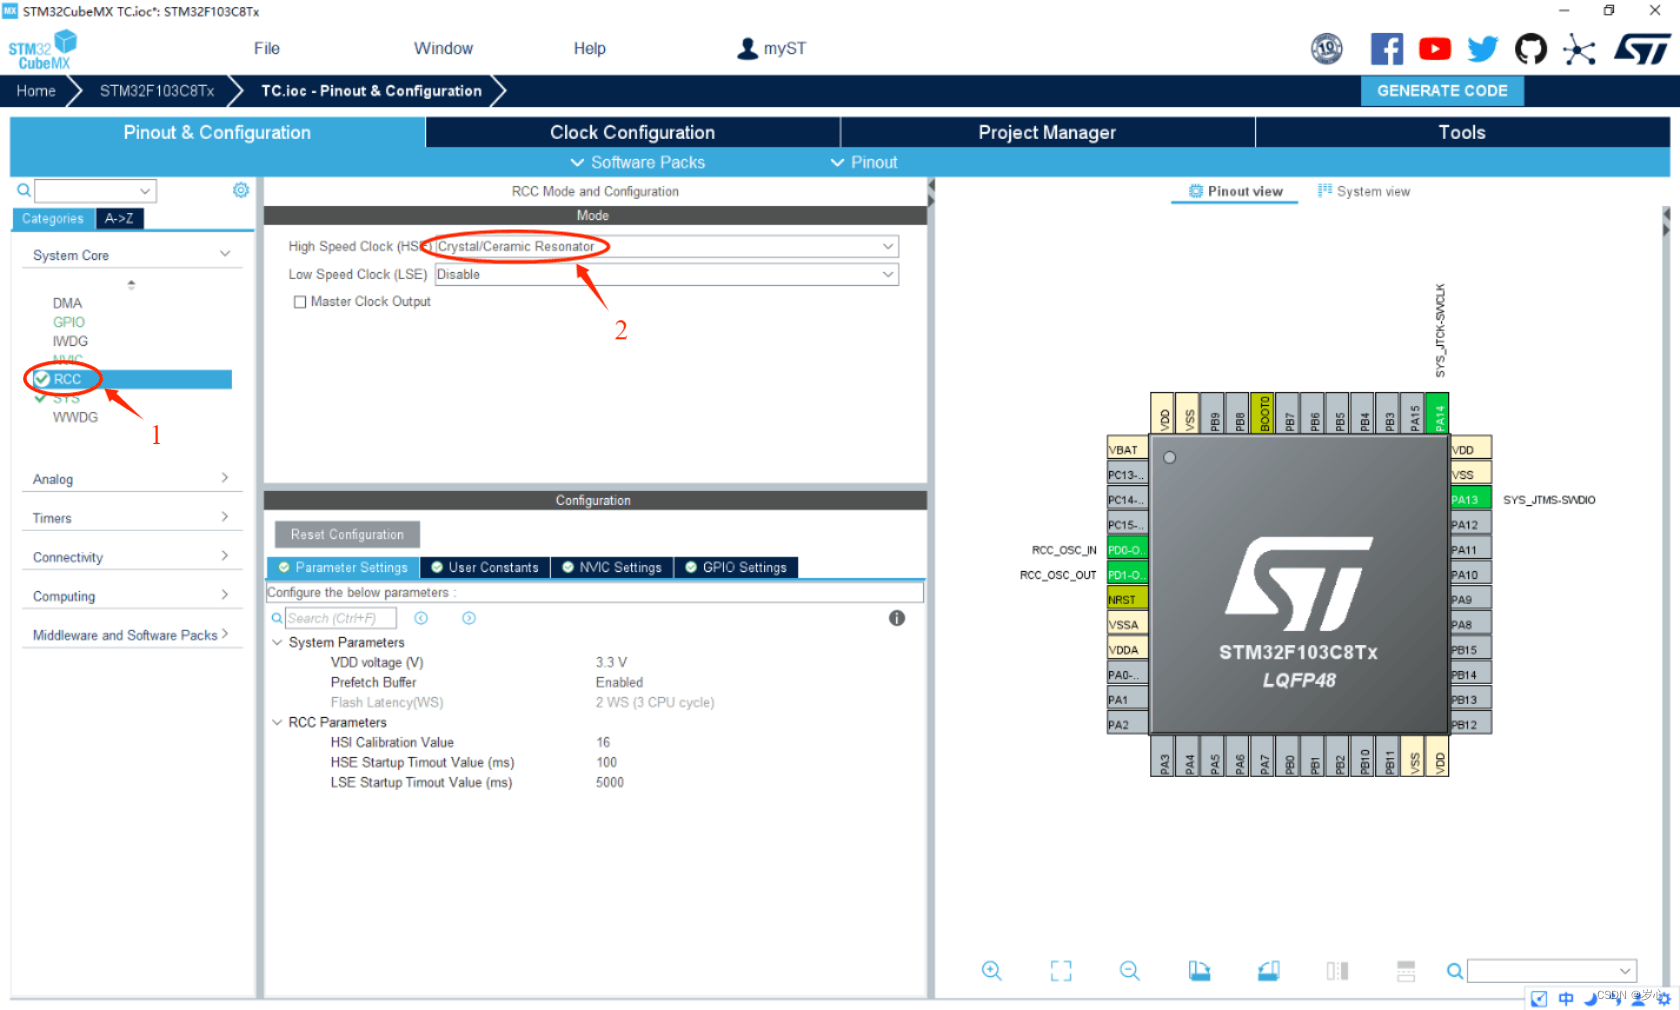The image size is (1680, 1010).
Task: Click the peripheral search magnifier icon
Action: [23, 190]
